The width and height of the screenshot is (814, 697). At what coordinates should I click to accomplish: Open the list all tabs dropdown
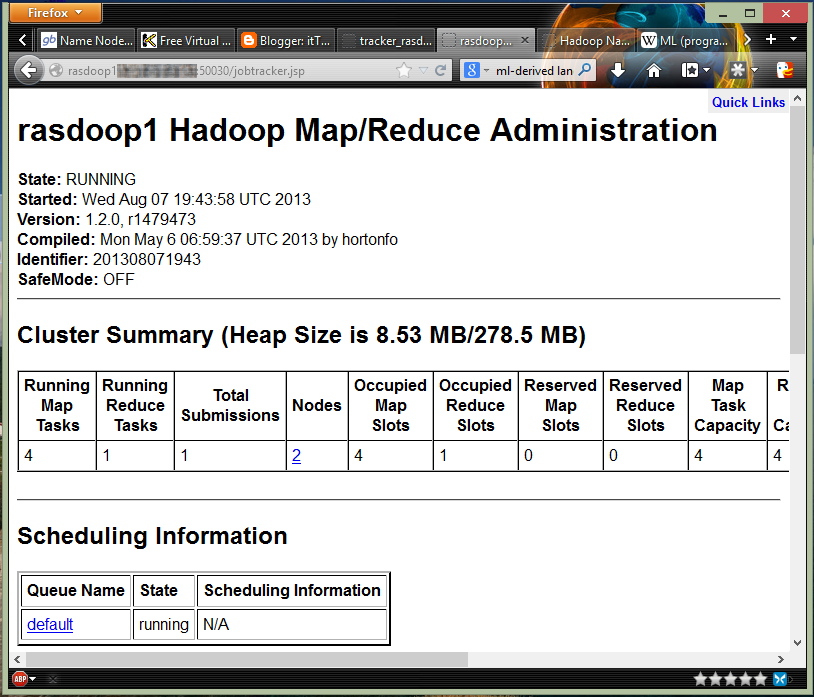pos(793,39)
